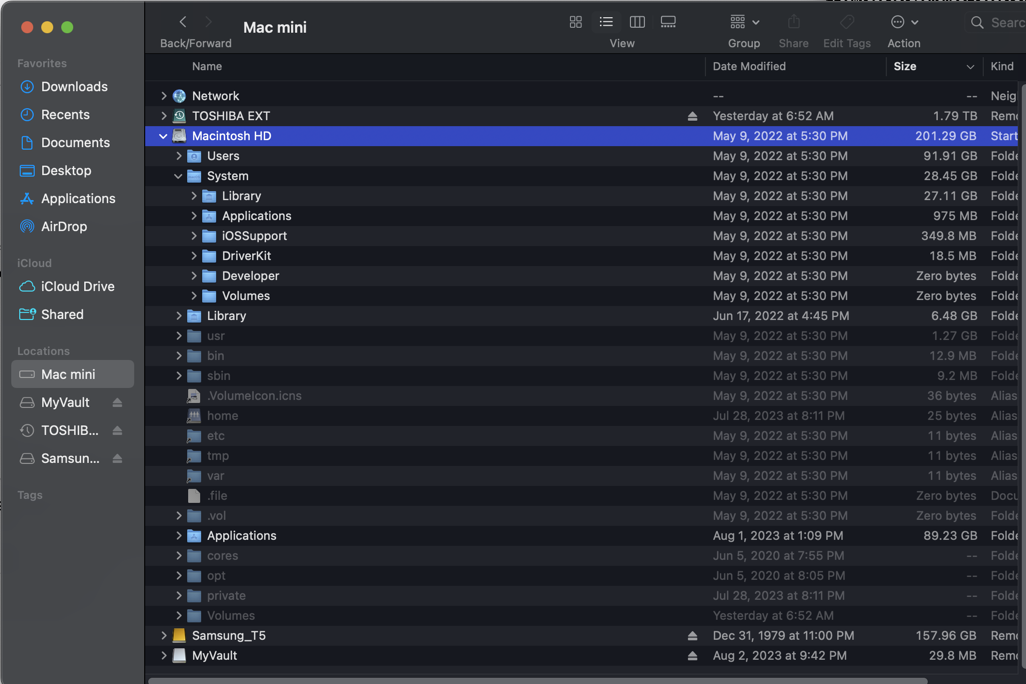Click the Search magnifier icon
This screenshot has height=684, width=1026.
pyautogui.click(x=977, y=23)
